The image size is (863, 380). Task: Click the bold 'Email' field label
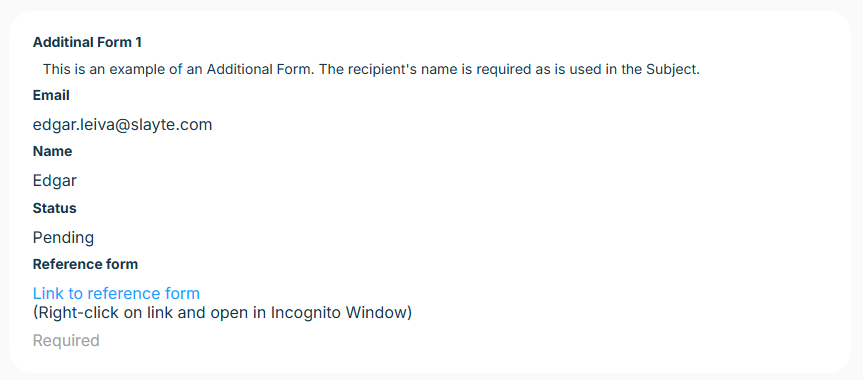coord(51,95)
